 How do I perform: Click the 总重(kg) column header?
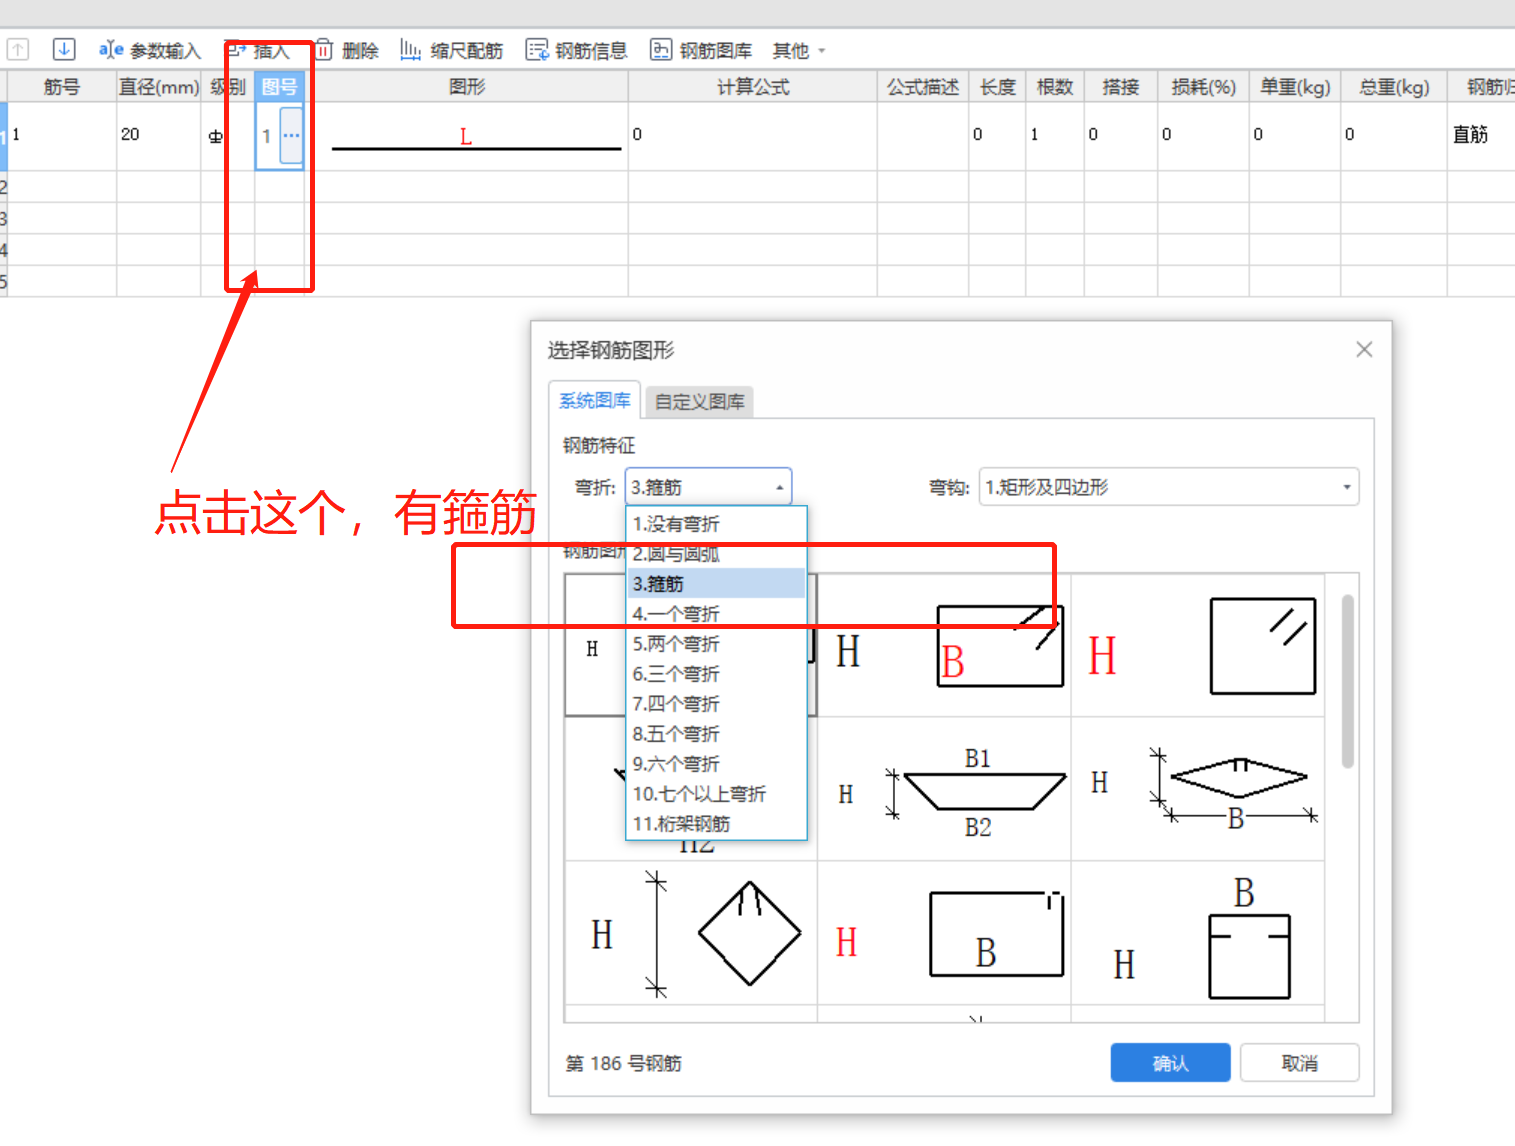click(x=1394, y=87)
